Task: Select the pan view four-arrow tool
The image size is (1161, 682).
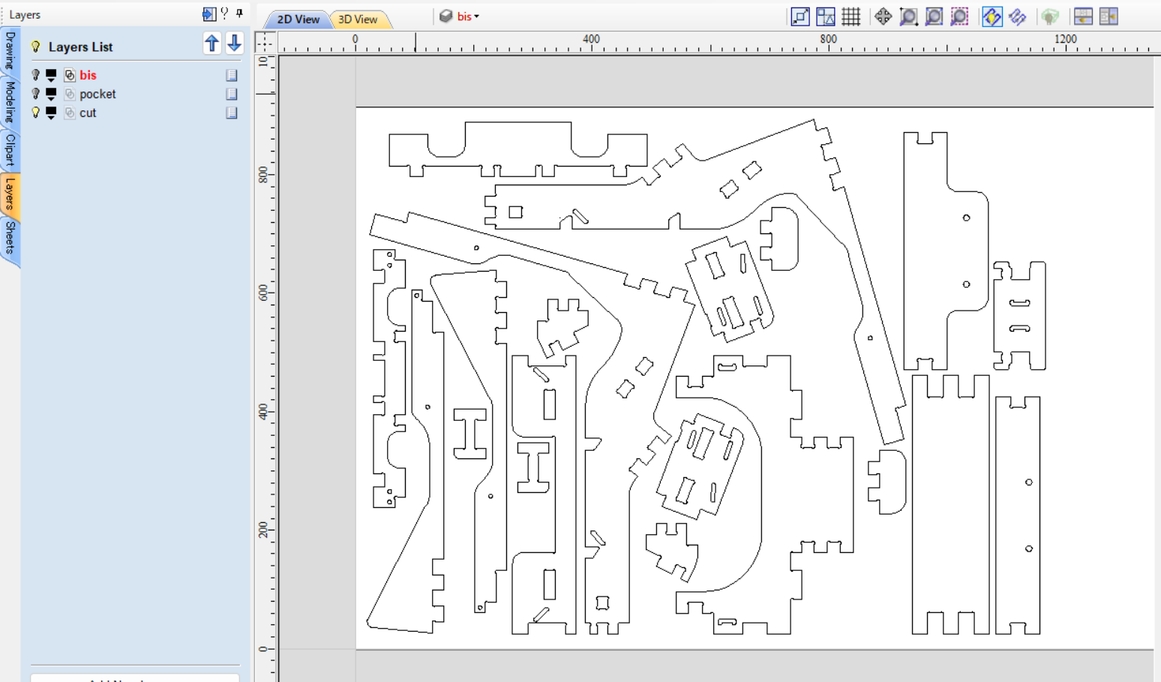Action: pyautogui.click(x=883, y=16)
